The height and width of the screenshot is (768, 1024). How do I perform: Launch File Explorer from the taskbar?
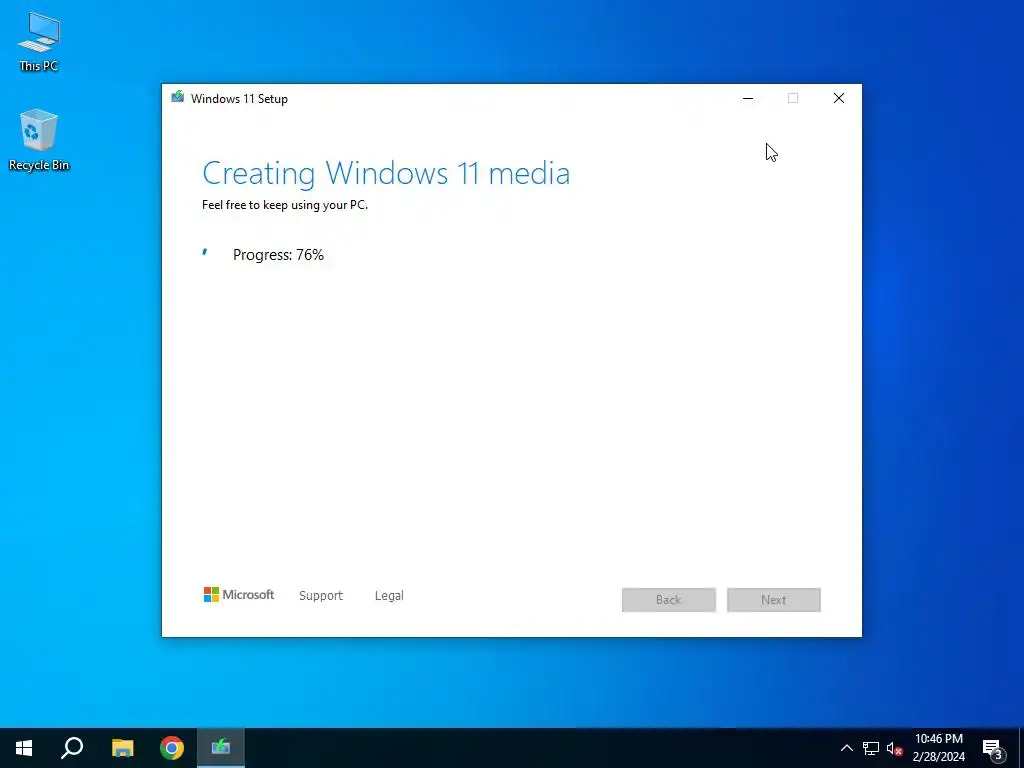122,748
